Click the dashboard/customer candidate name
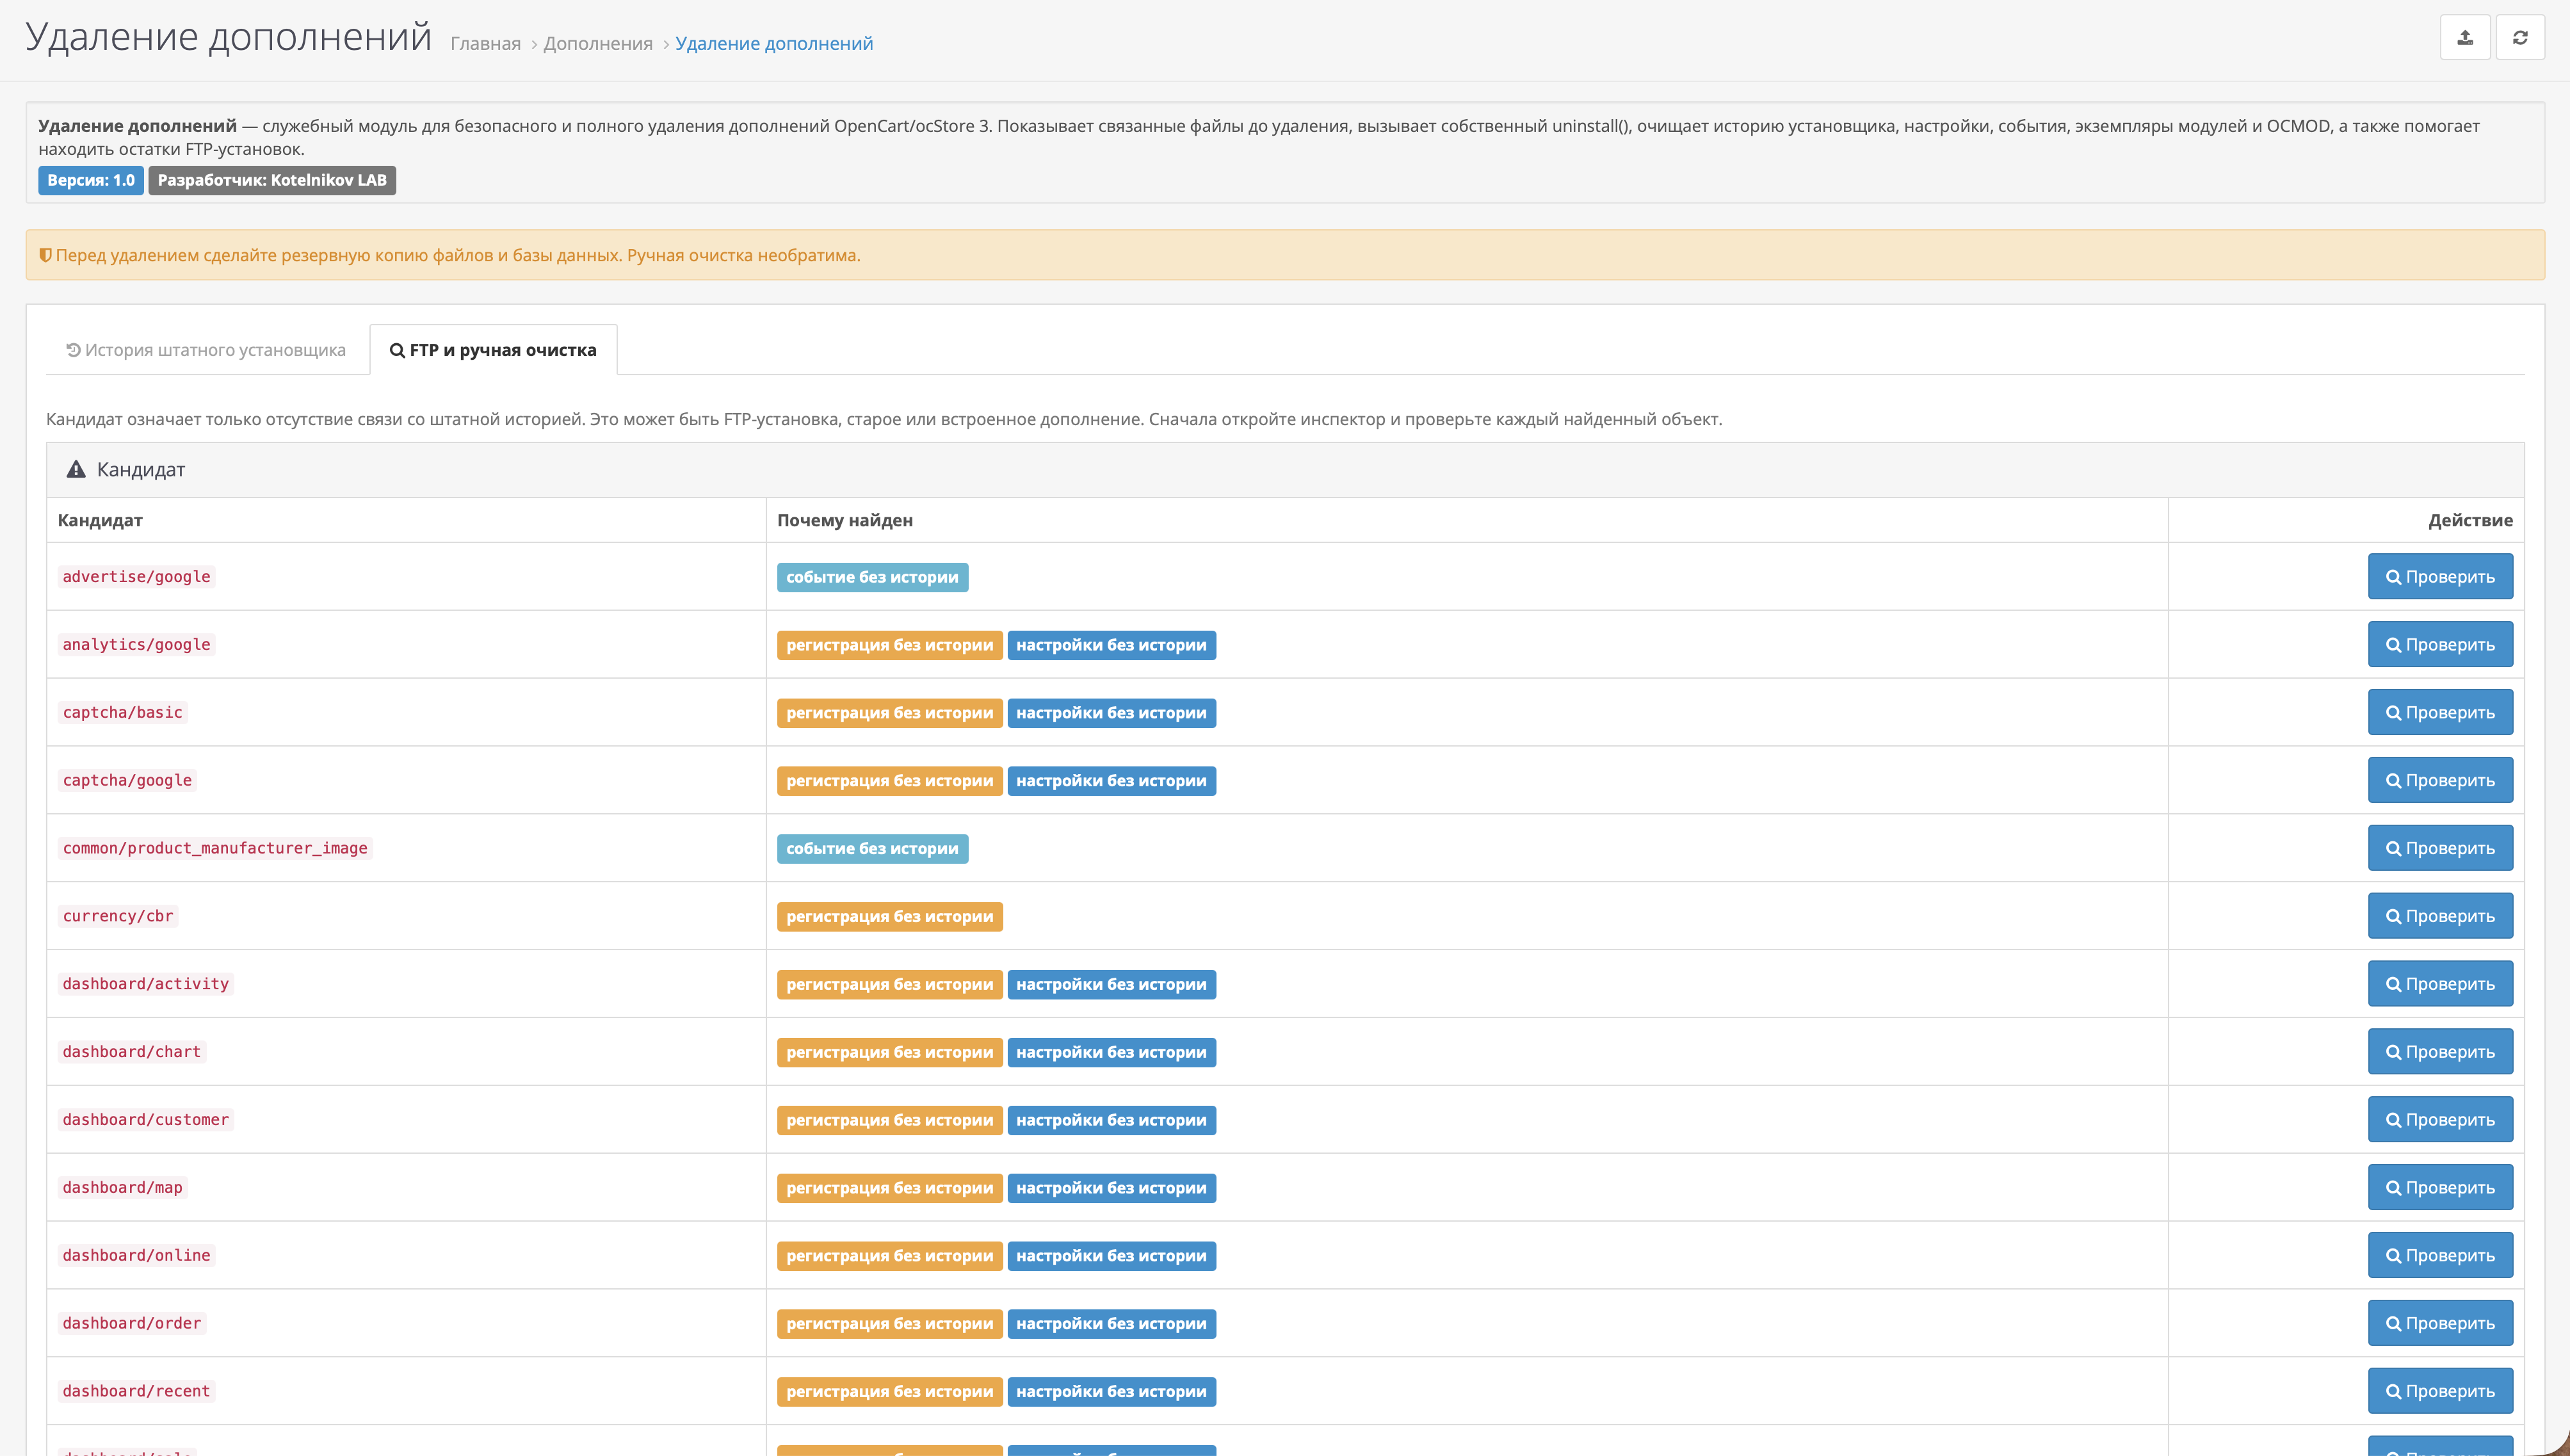 click(x=146, y=1120)
